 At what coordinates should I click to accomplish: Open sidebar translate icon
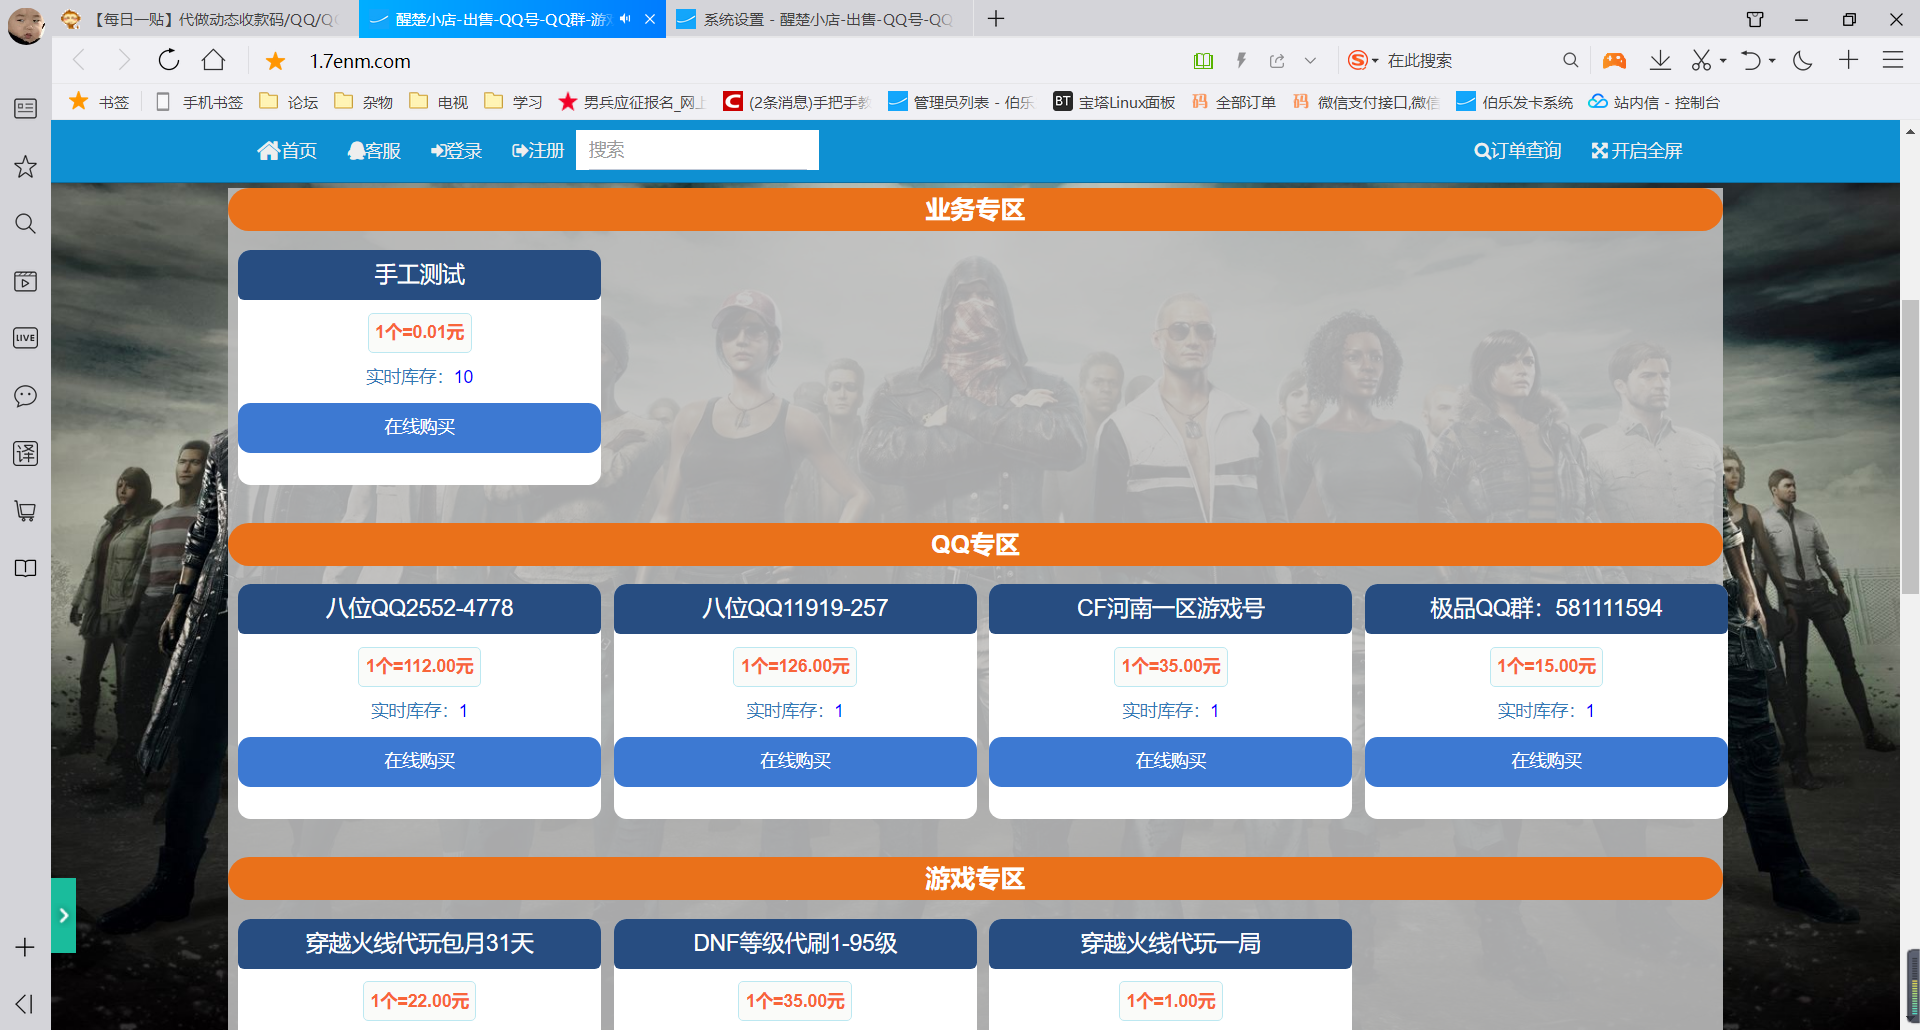(25, 453)
